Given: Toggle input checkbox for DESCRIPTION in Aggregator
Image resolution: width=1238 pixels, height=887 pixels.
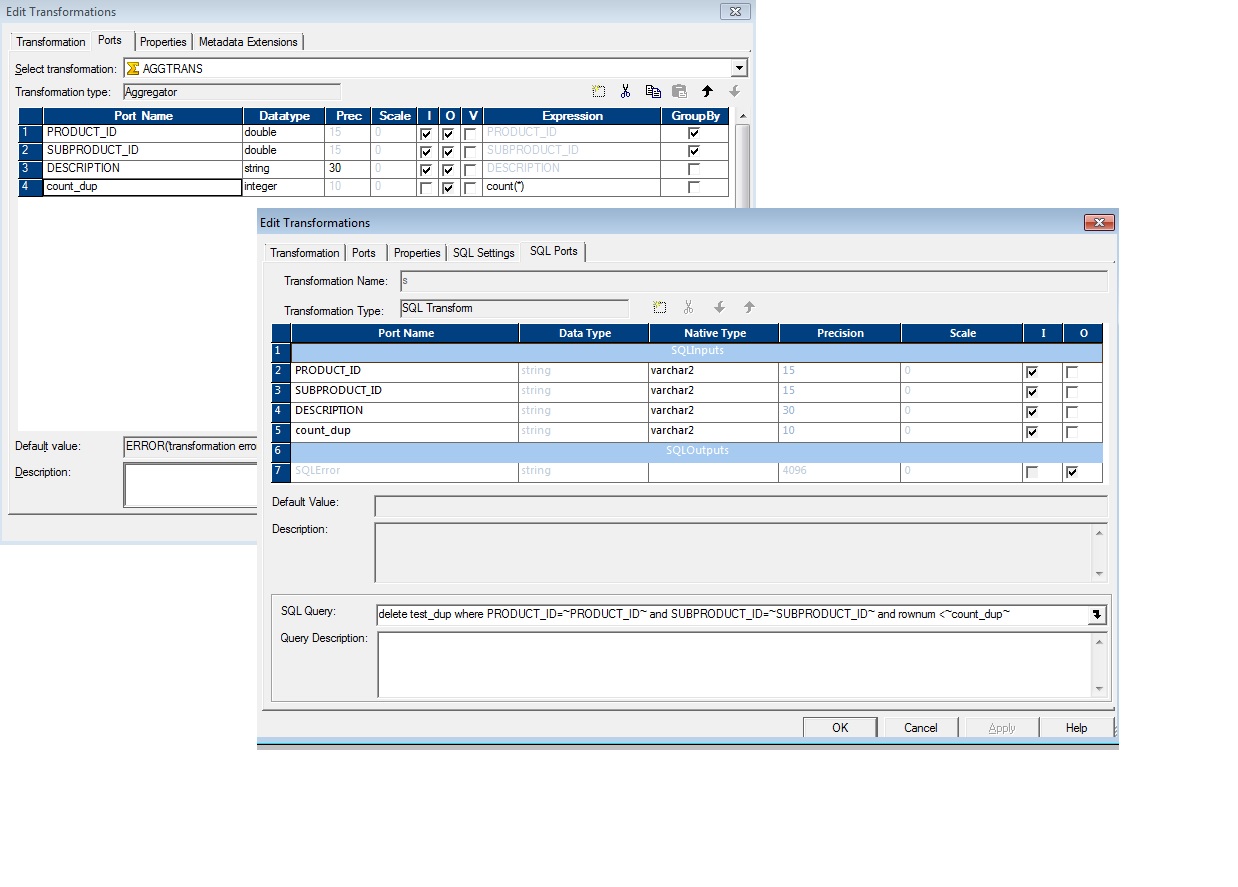Looking at the screenshot, I should (x=427, y=170).
